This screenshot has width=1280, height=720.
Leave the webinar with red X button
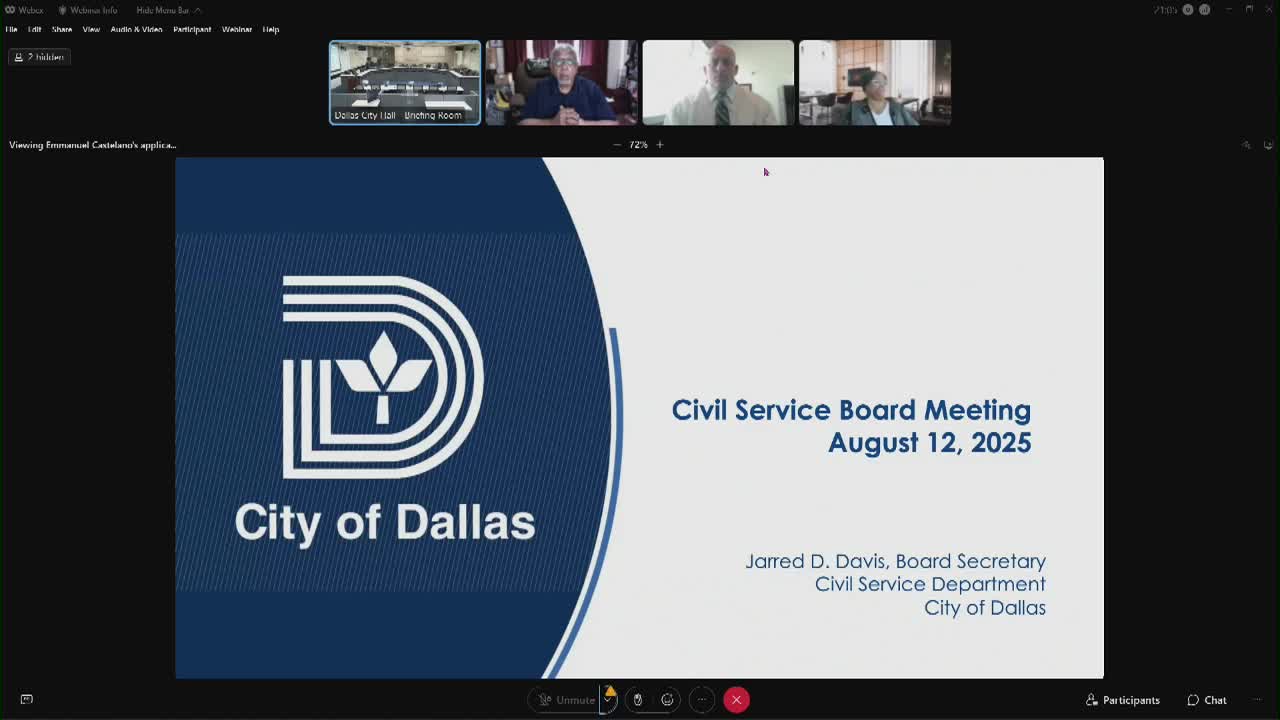pos(736,700)
